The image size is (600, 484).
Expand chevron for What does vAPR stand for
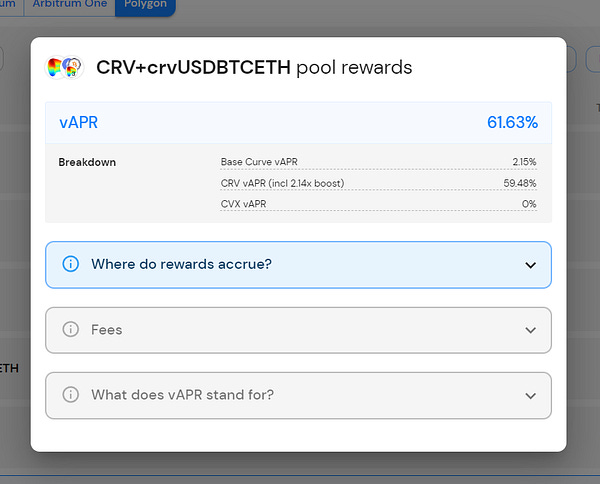pos(530,396)
